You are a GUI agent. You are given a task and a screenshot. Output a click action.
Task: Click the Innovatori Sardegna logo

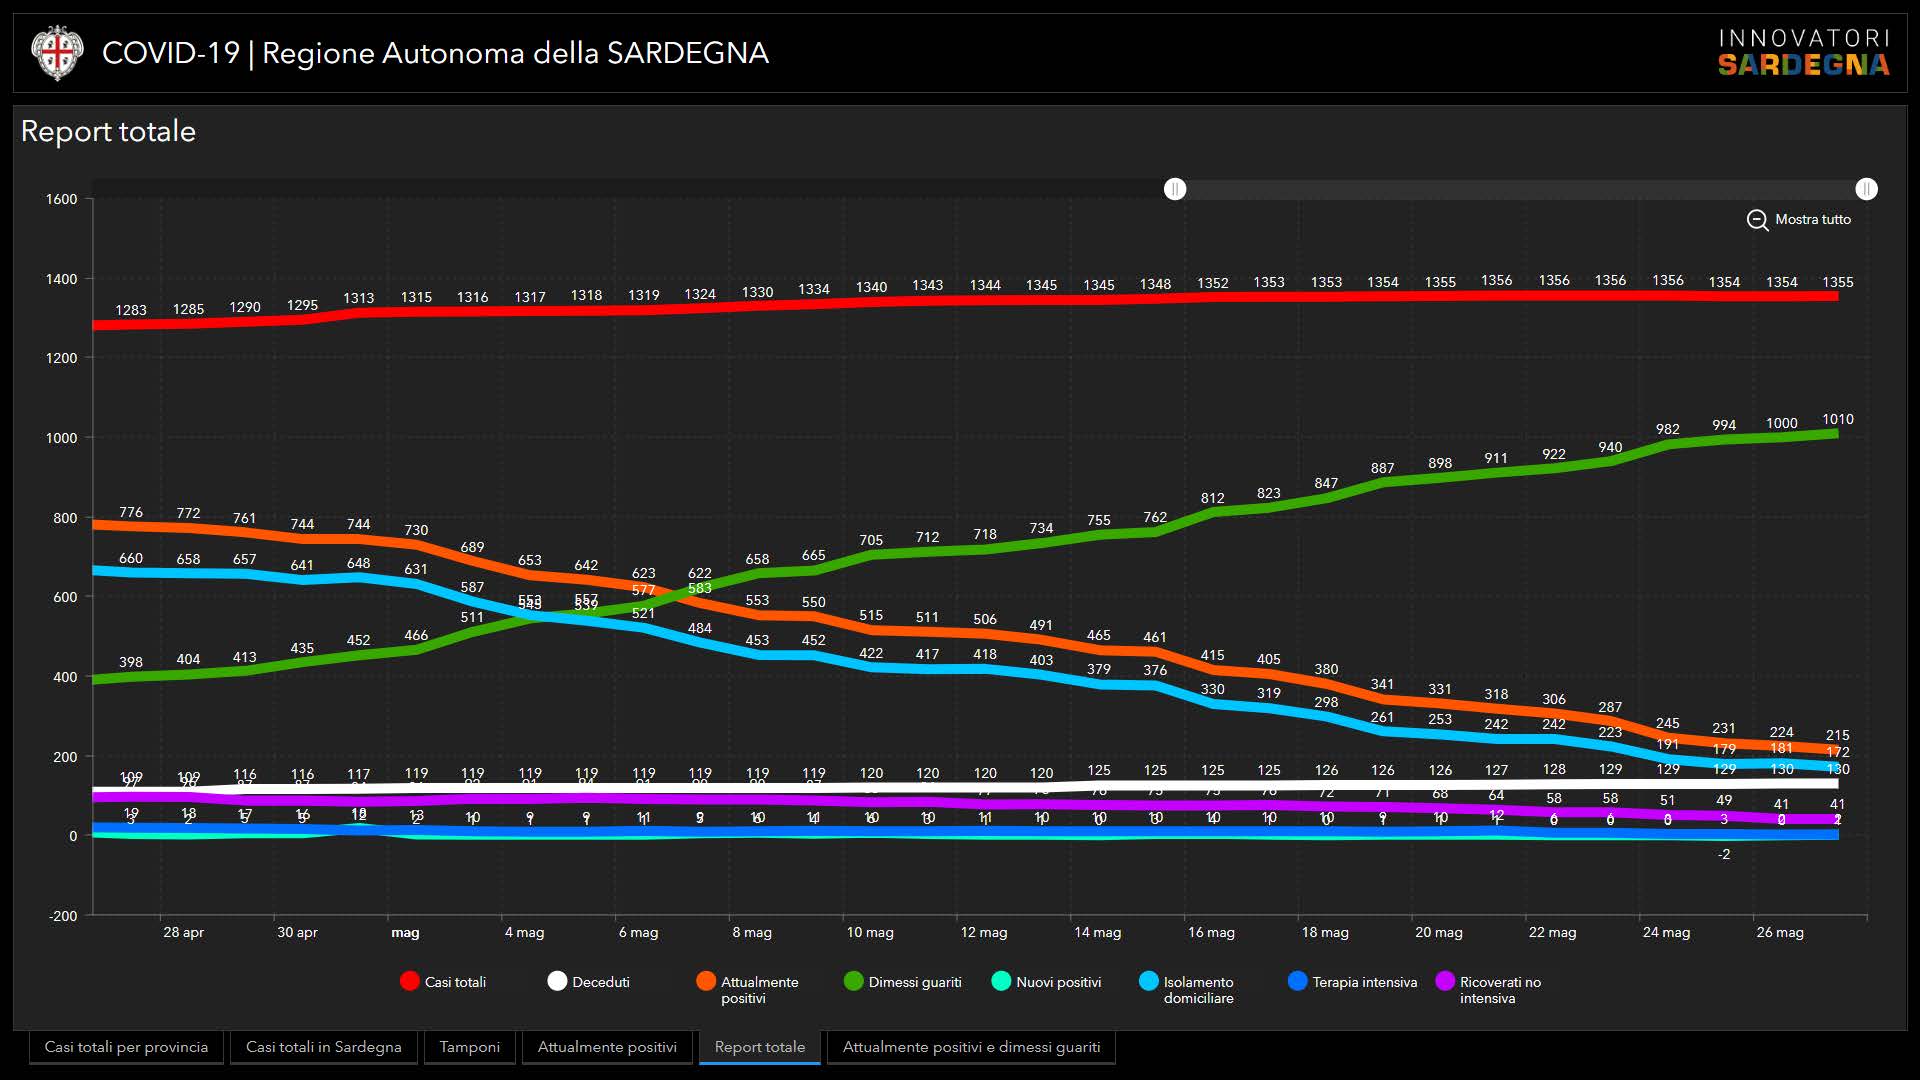coord(1803,53)
